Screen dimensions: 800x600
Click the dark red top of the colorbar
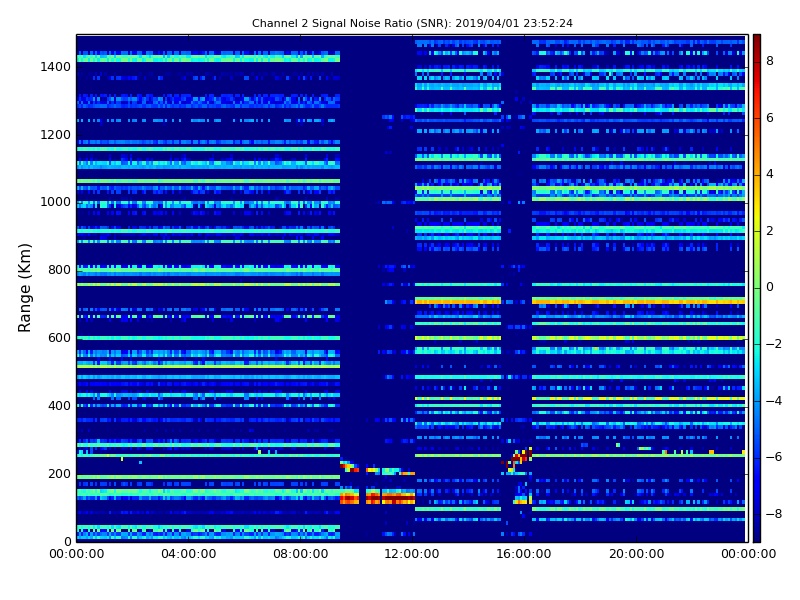(757, 41)
